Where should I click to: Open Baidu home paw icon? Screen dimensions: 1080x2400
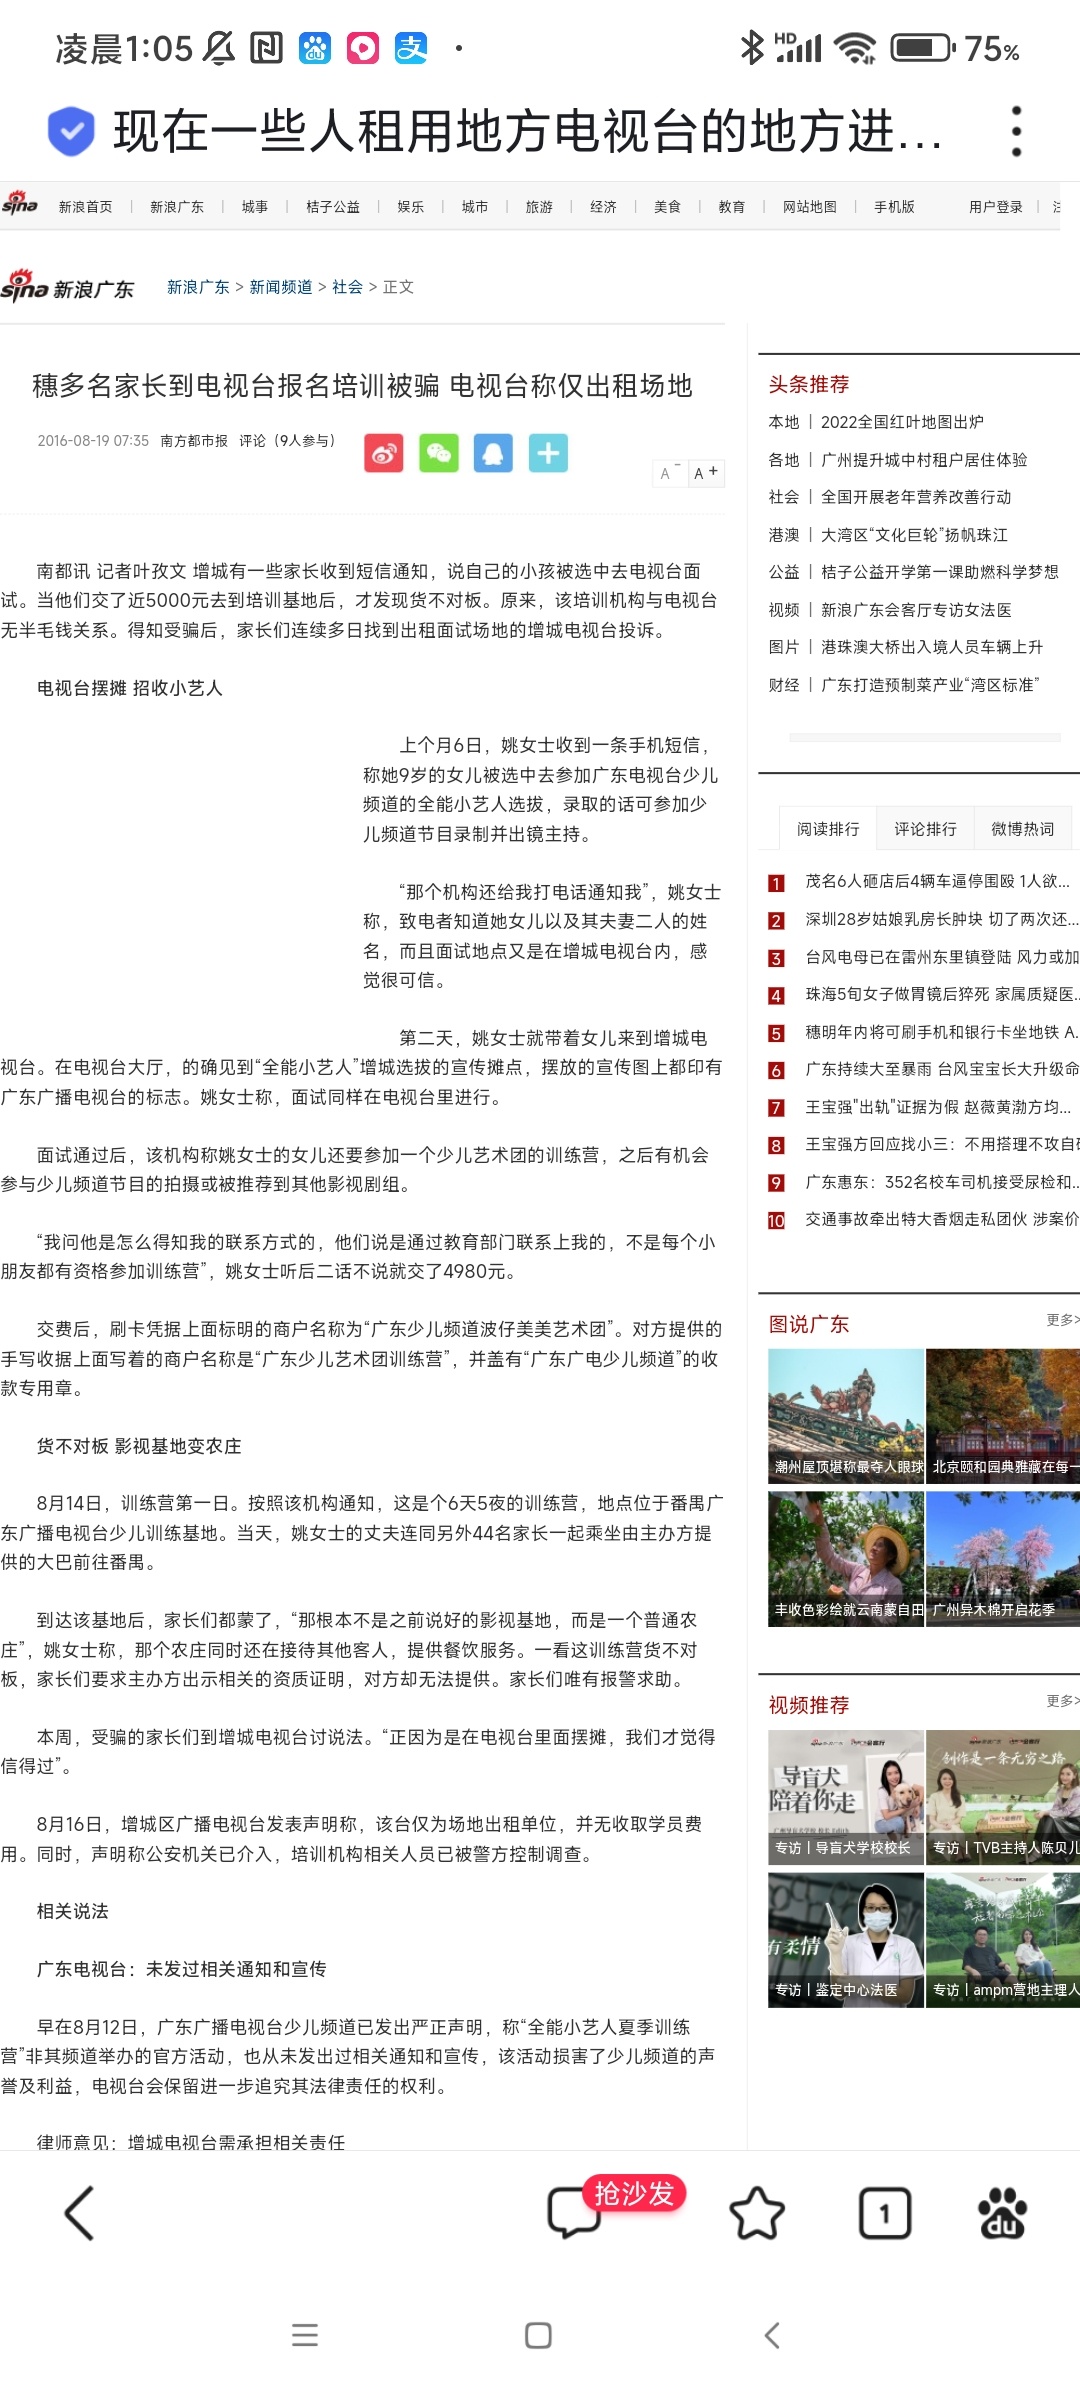coord(1002,2213)
